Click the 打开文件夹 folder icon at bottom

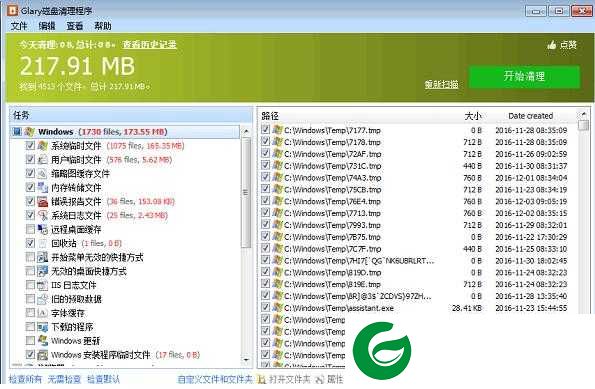coord(261,379)
